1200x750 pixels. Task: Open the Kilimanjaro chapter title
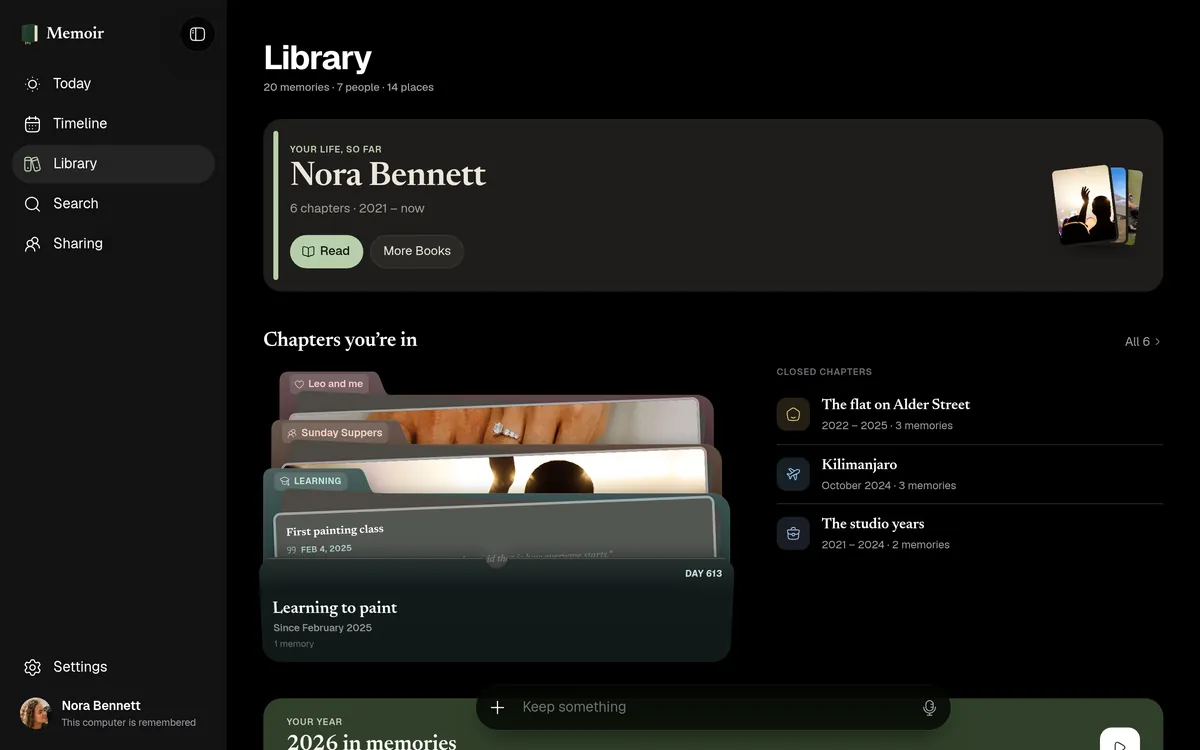coord(859,465)
